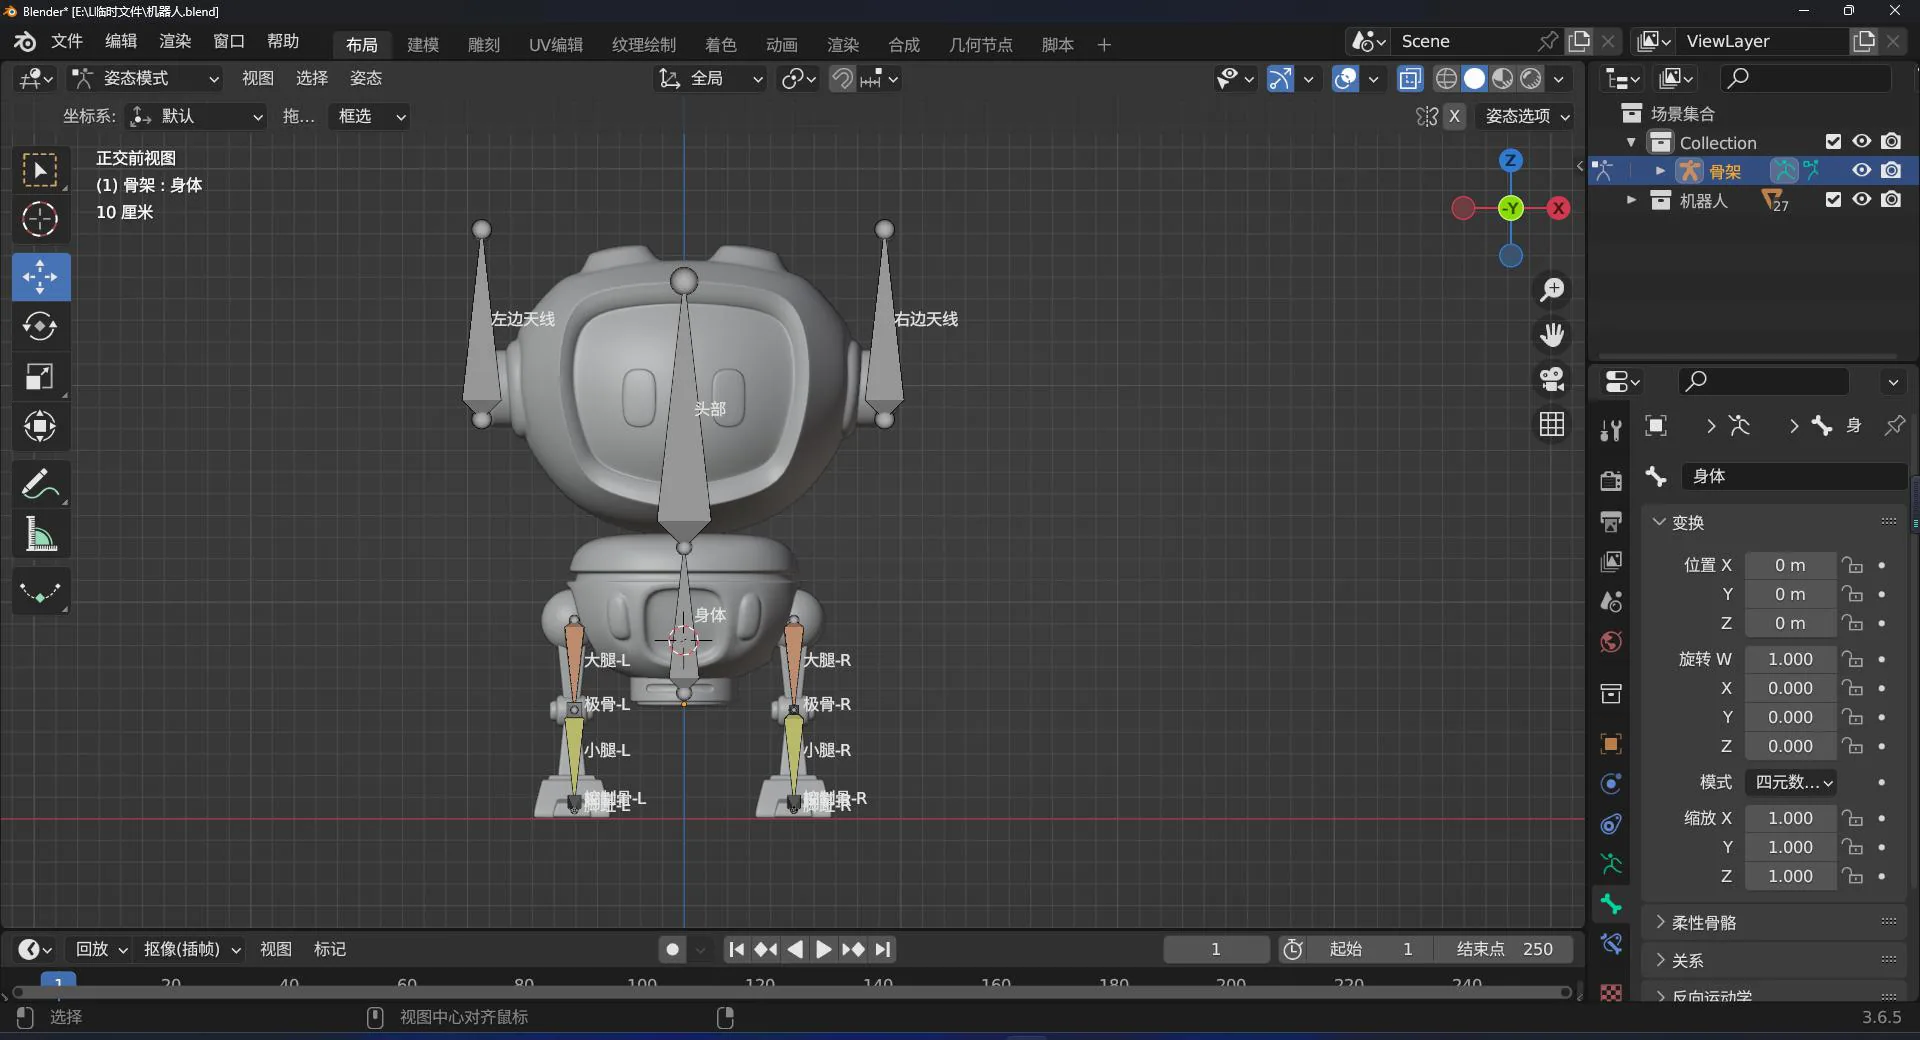Open the 姿态 menu in header

point(366,78)
